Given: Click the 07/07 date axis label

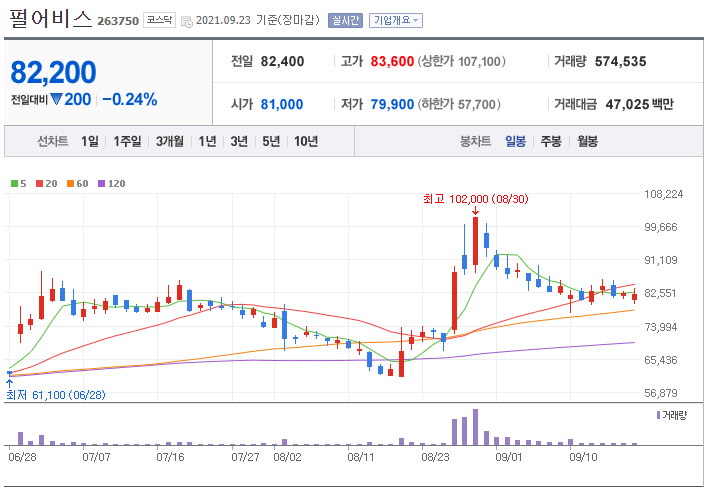Looking at the screenshot, I should pyautogui.click(x=97, y=457).
